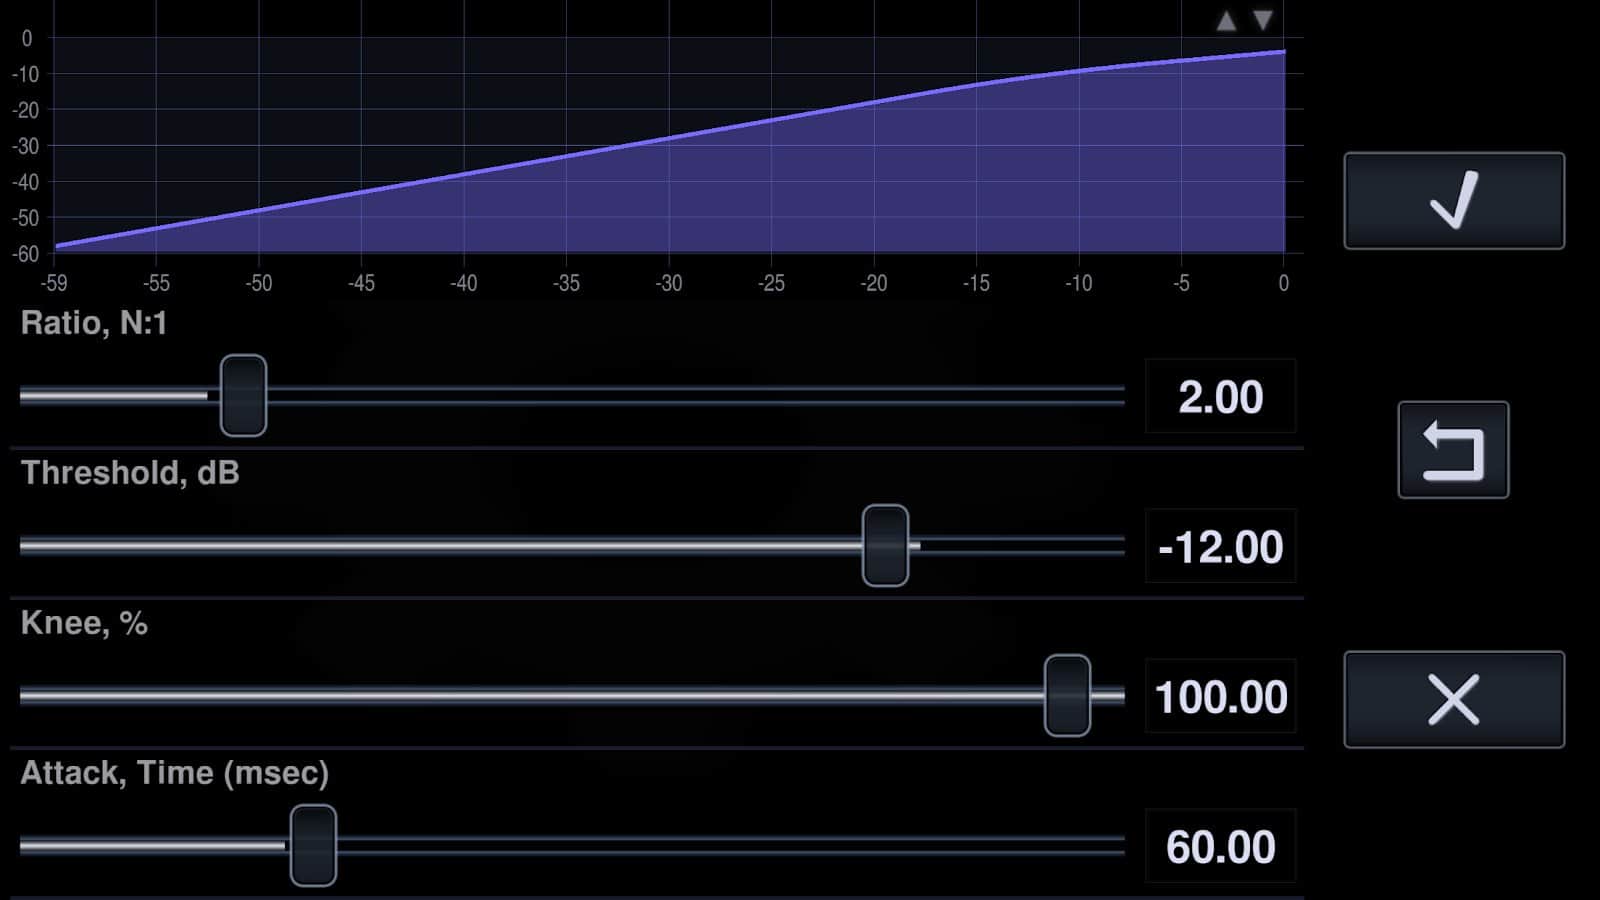Click the Threshold slider handle
The height and width of the screenshot is (900, 1600).
(x=885, y=546)
